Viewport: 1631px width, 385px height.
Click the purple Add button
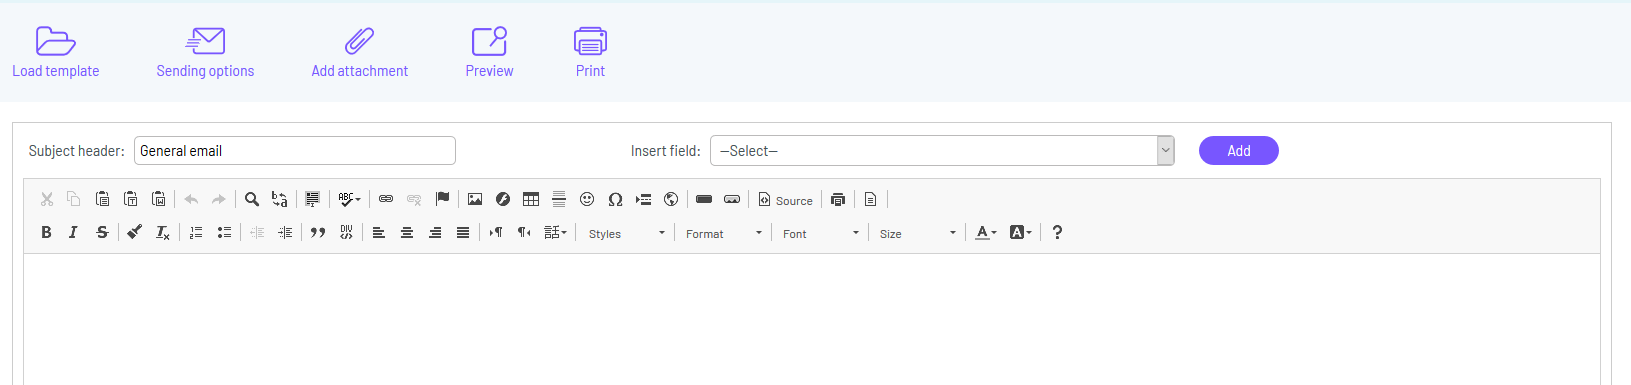(1238, 151)
